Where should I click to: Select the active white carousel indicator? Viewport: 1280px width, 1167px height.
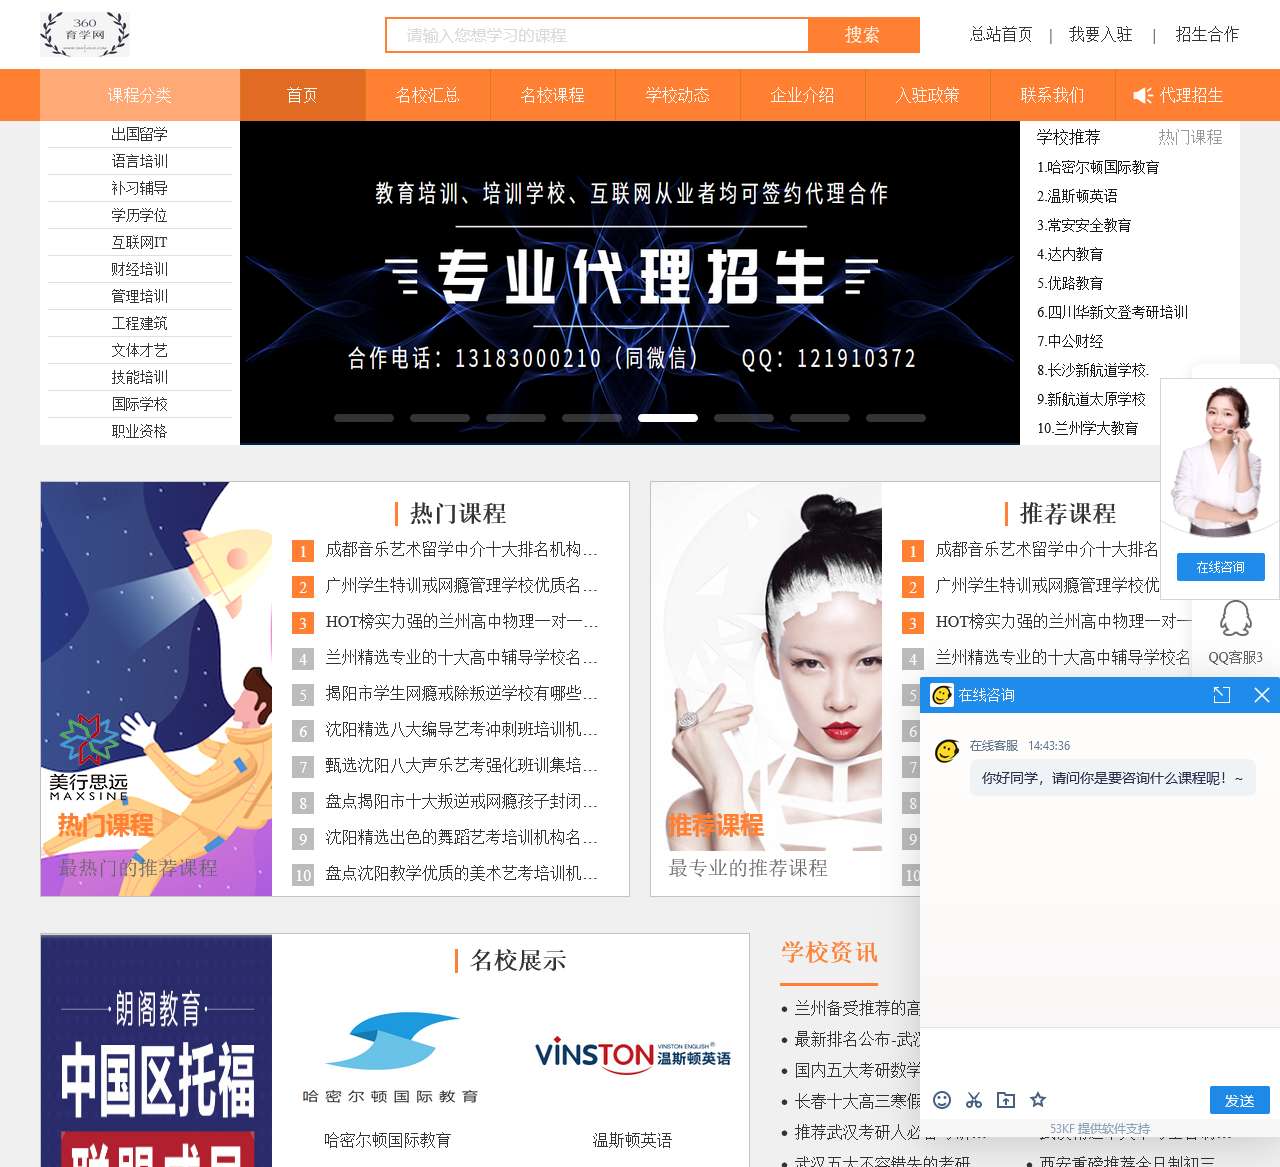pos(668,418)
